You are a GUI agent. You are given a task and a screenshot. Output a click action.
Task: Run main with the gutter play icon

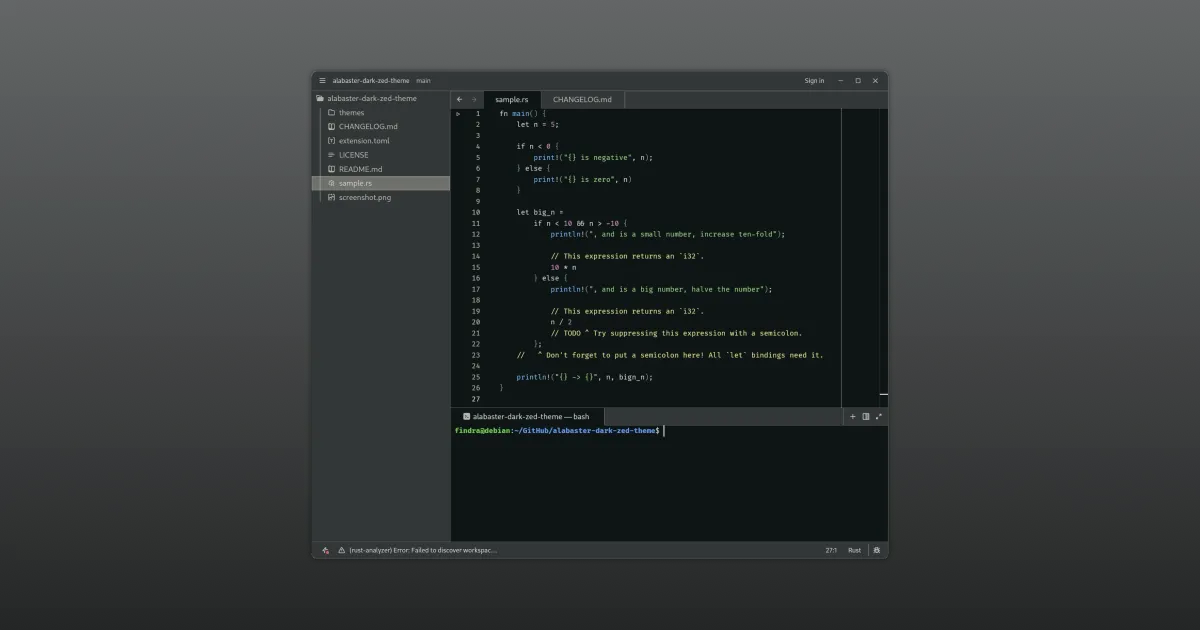[x=458, y=114]
